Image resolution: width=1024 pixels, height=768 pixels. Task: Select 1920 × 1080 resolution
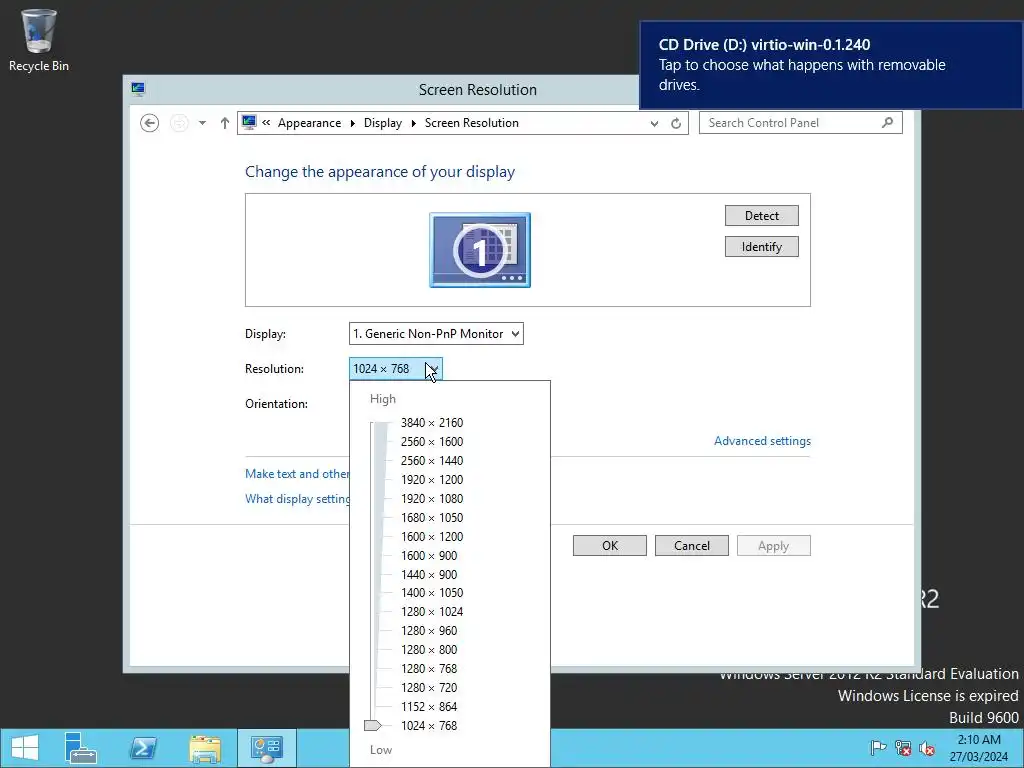[x=432, y=498]
